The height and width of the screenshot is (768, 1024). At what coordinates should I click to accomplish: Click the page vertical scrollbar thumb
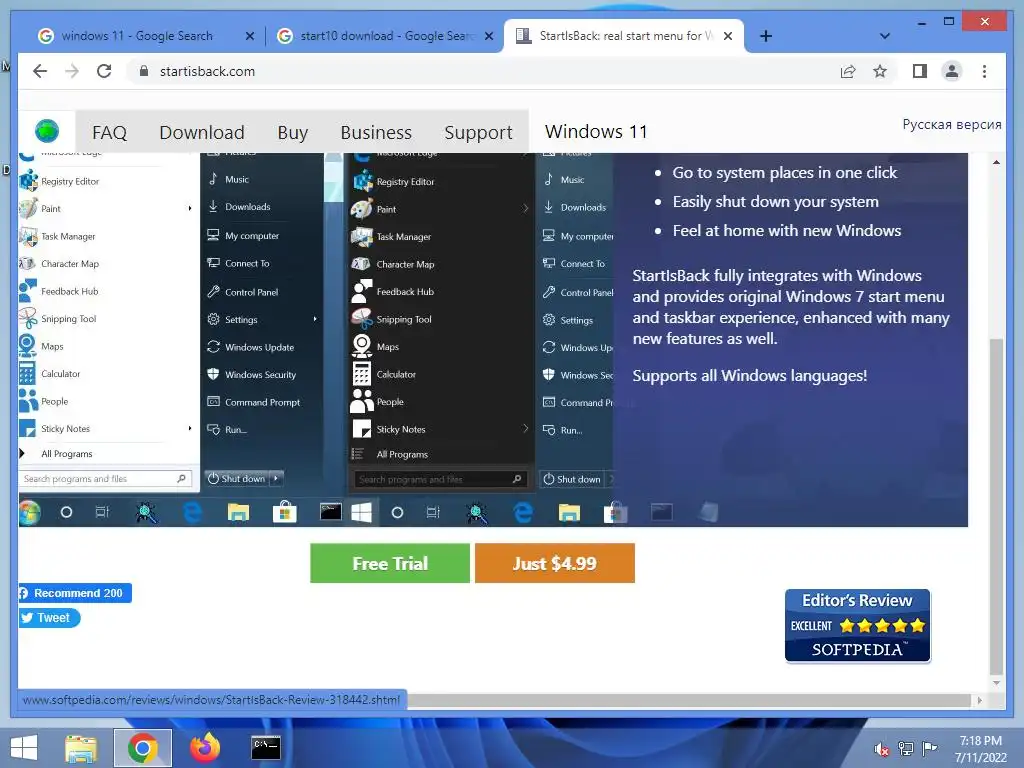996,506
